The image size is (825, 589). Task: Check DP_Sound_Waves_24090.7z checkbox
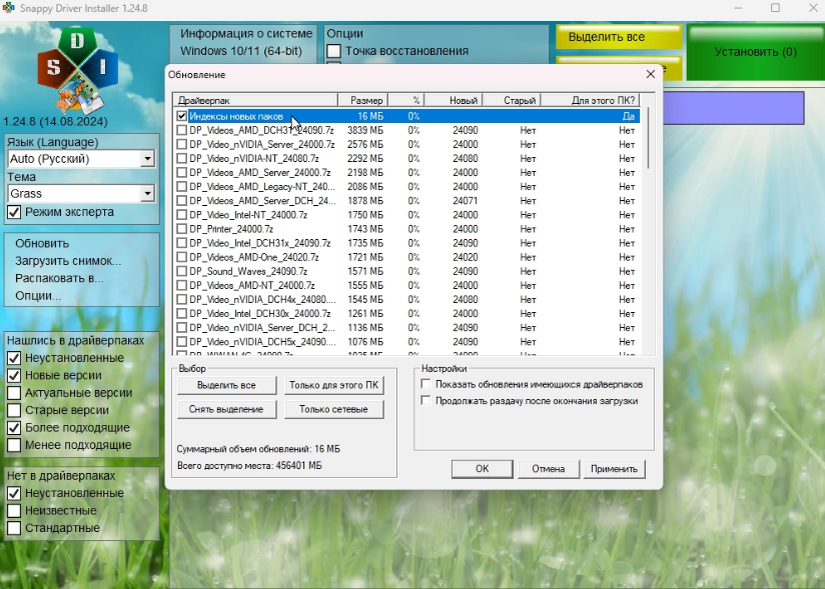[182, 271]
